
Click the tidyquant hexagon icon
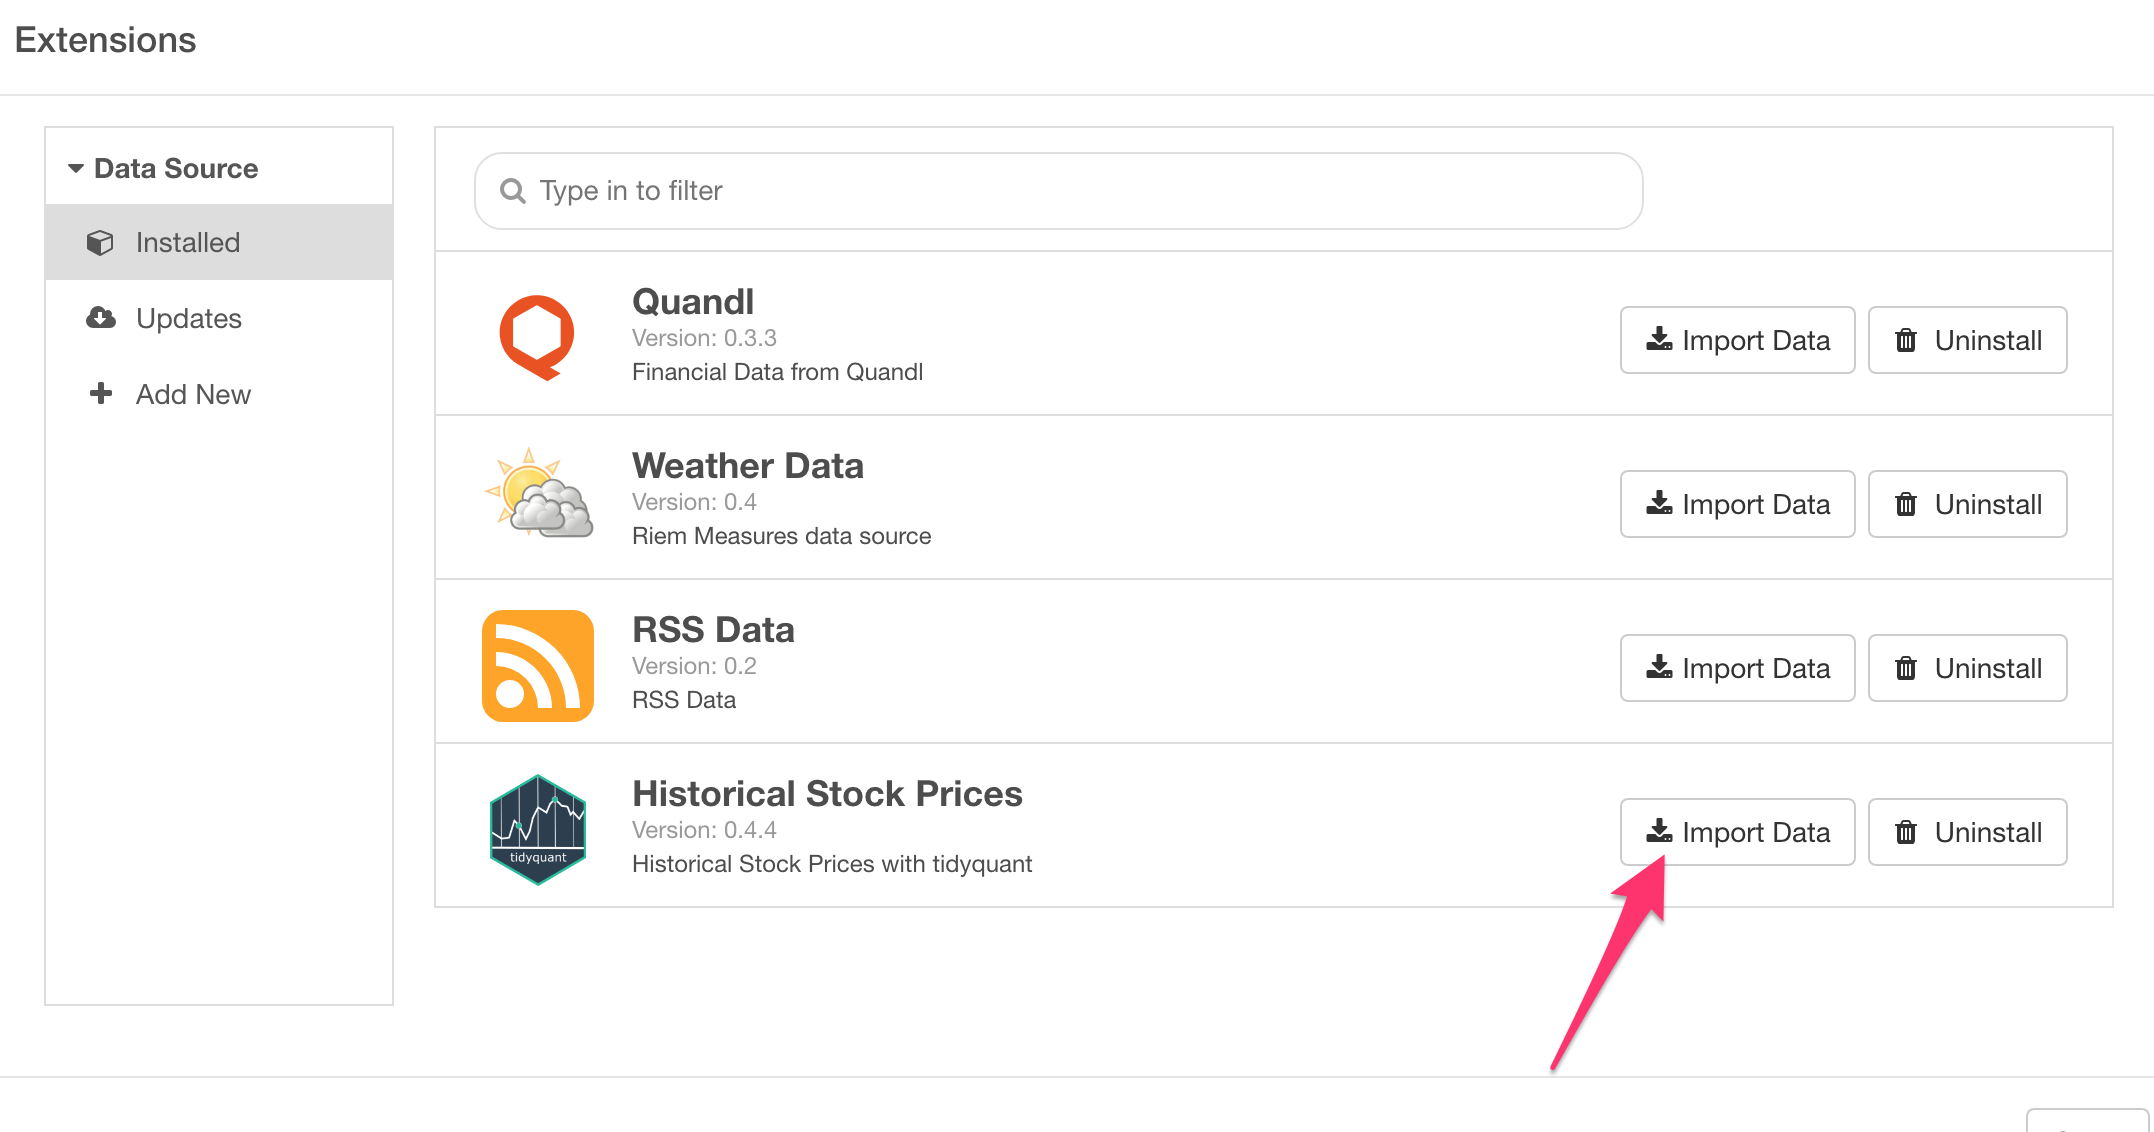coord(538,830)
